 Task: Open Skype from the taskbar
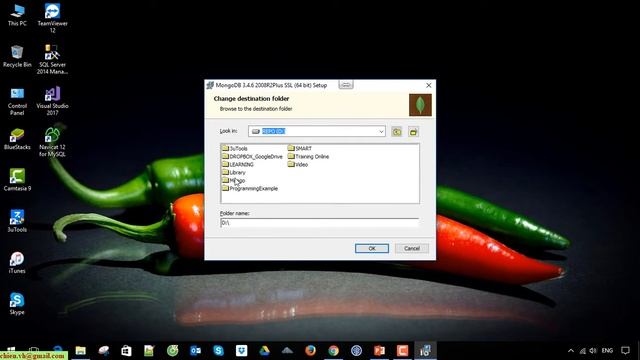tap(218, 350)
